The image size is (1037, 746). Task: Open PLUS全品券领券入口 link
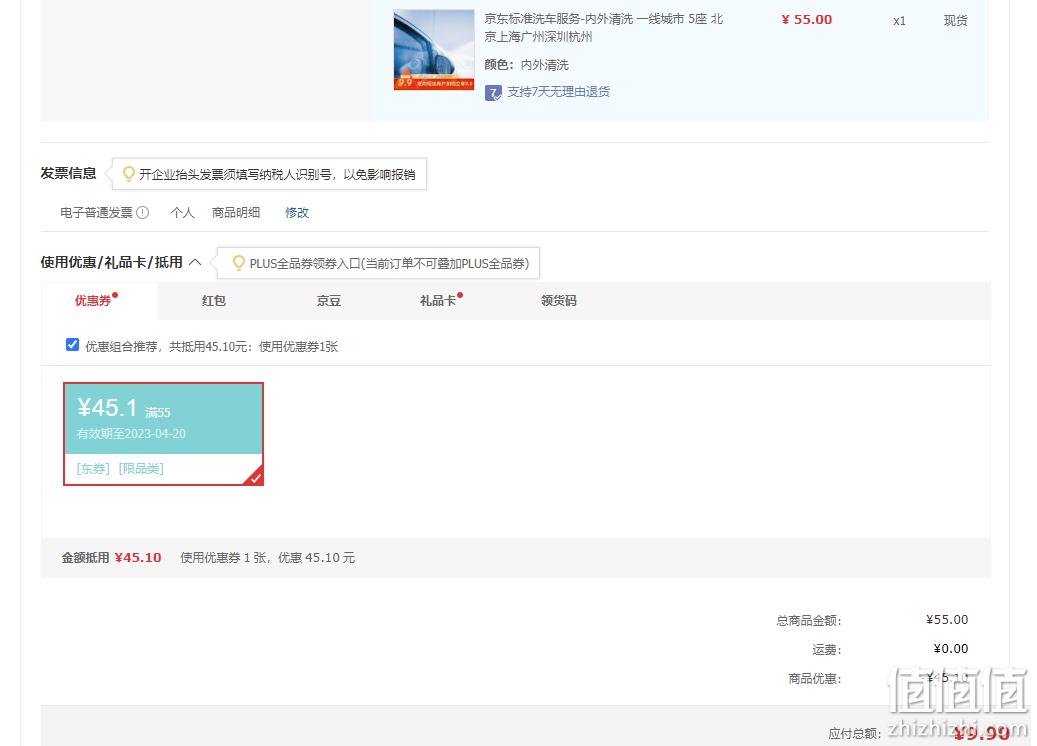(390, 263)
